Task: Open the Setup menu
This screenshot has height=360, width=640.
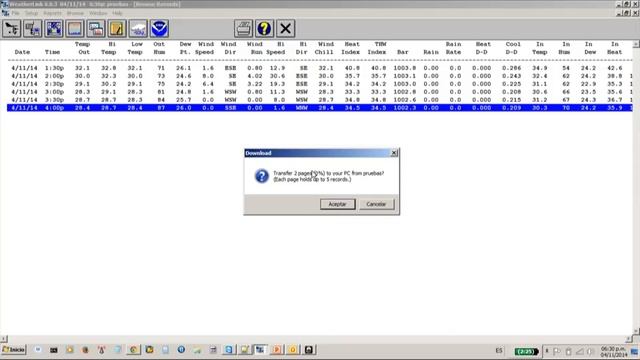Action: 31,13
